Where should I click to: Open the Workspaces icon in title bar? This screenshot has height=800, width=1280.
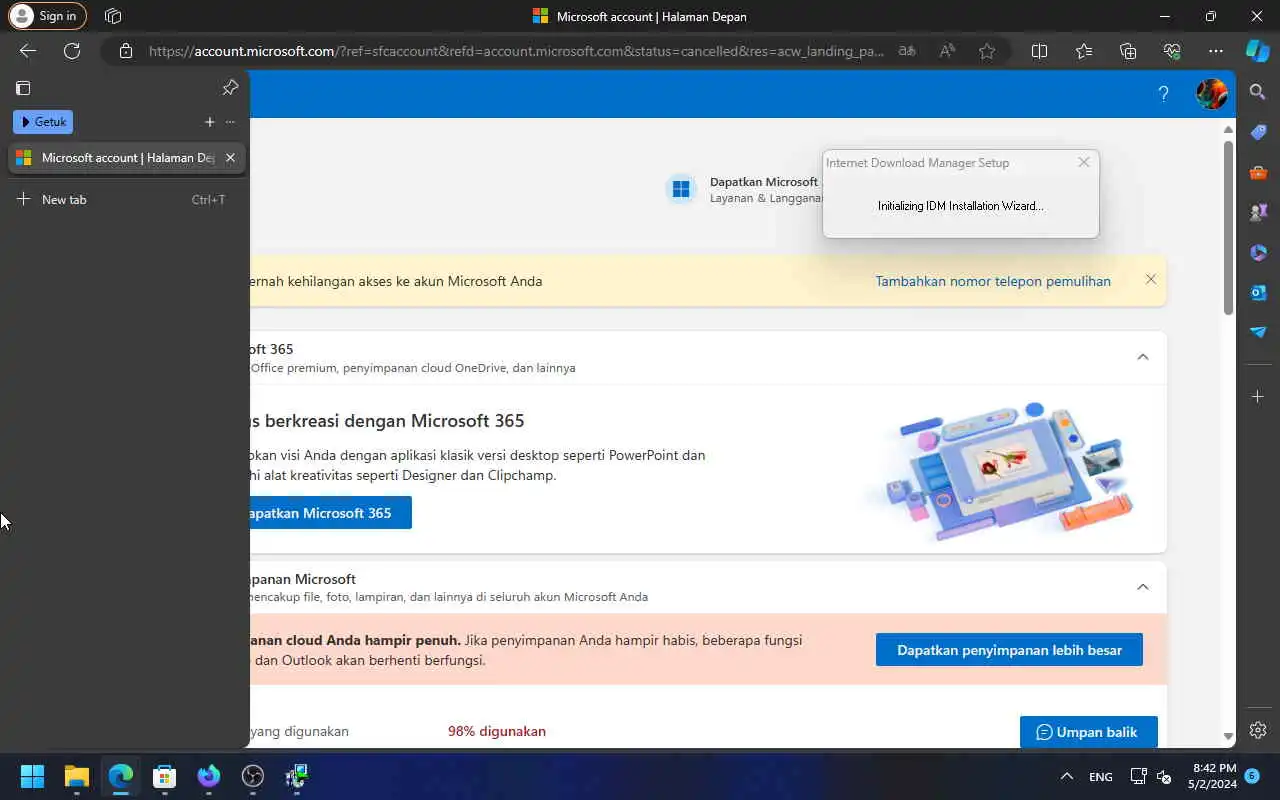pyautogui.click(x=113, y=16)
